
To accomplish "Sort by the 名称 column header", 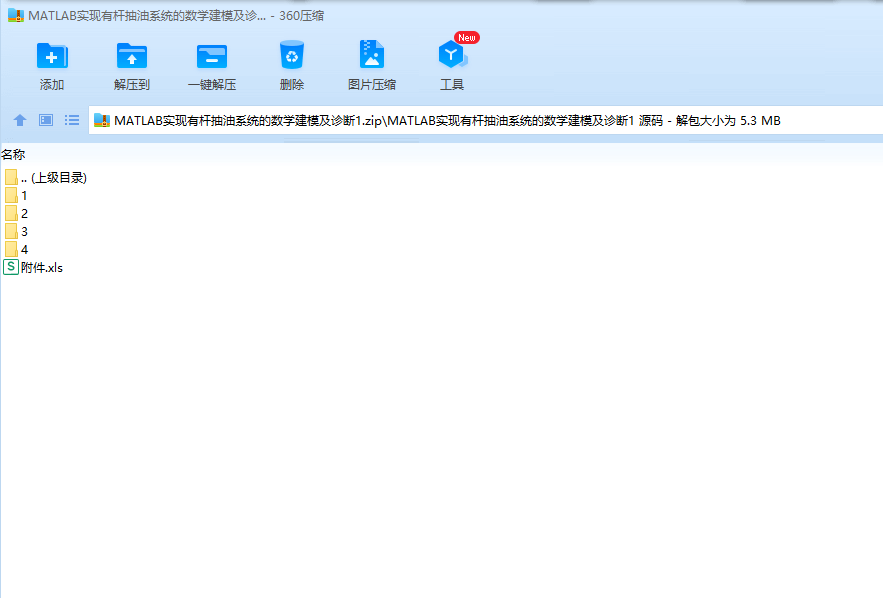I will click(13, 154).
